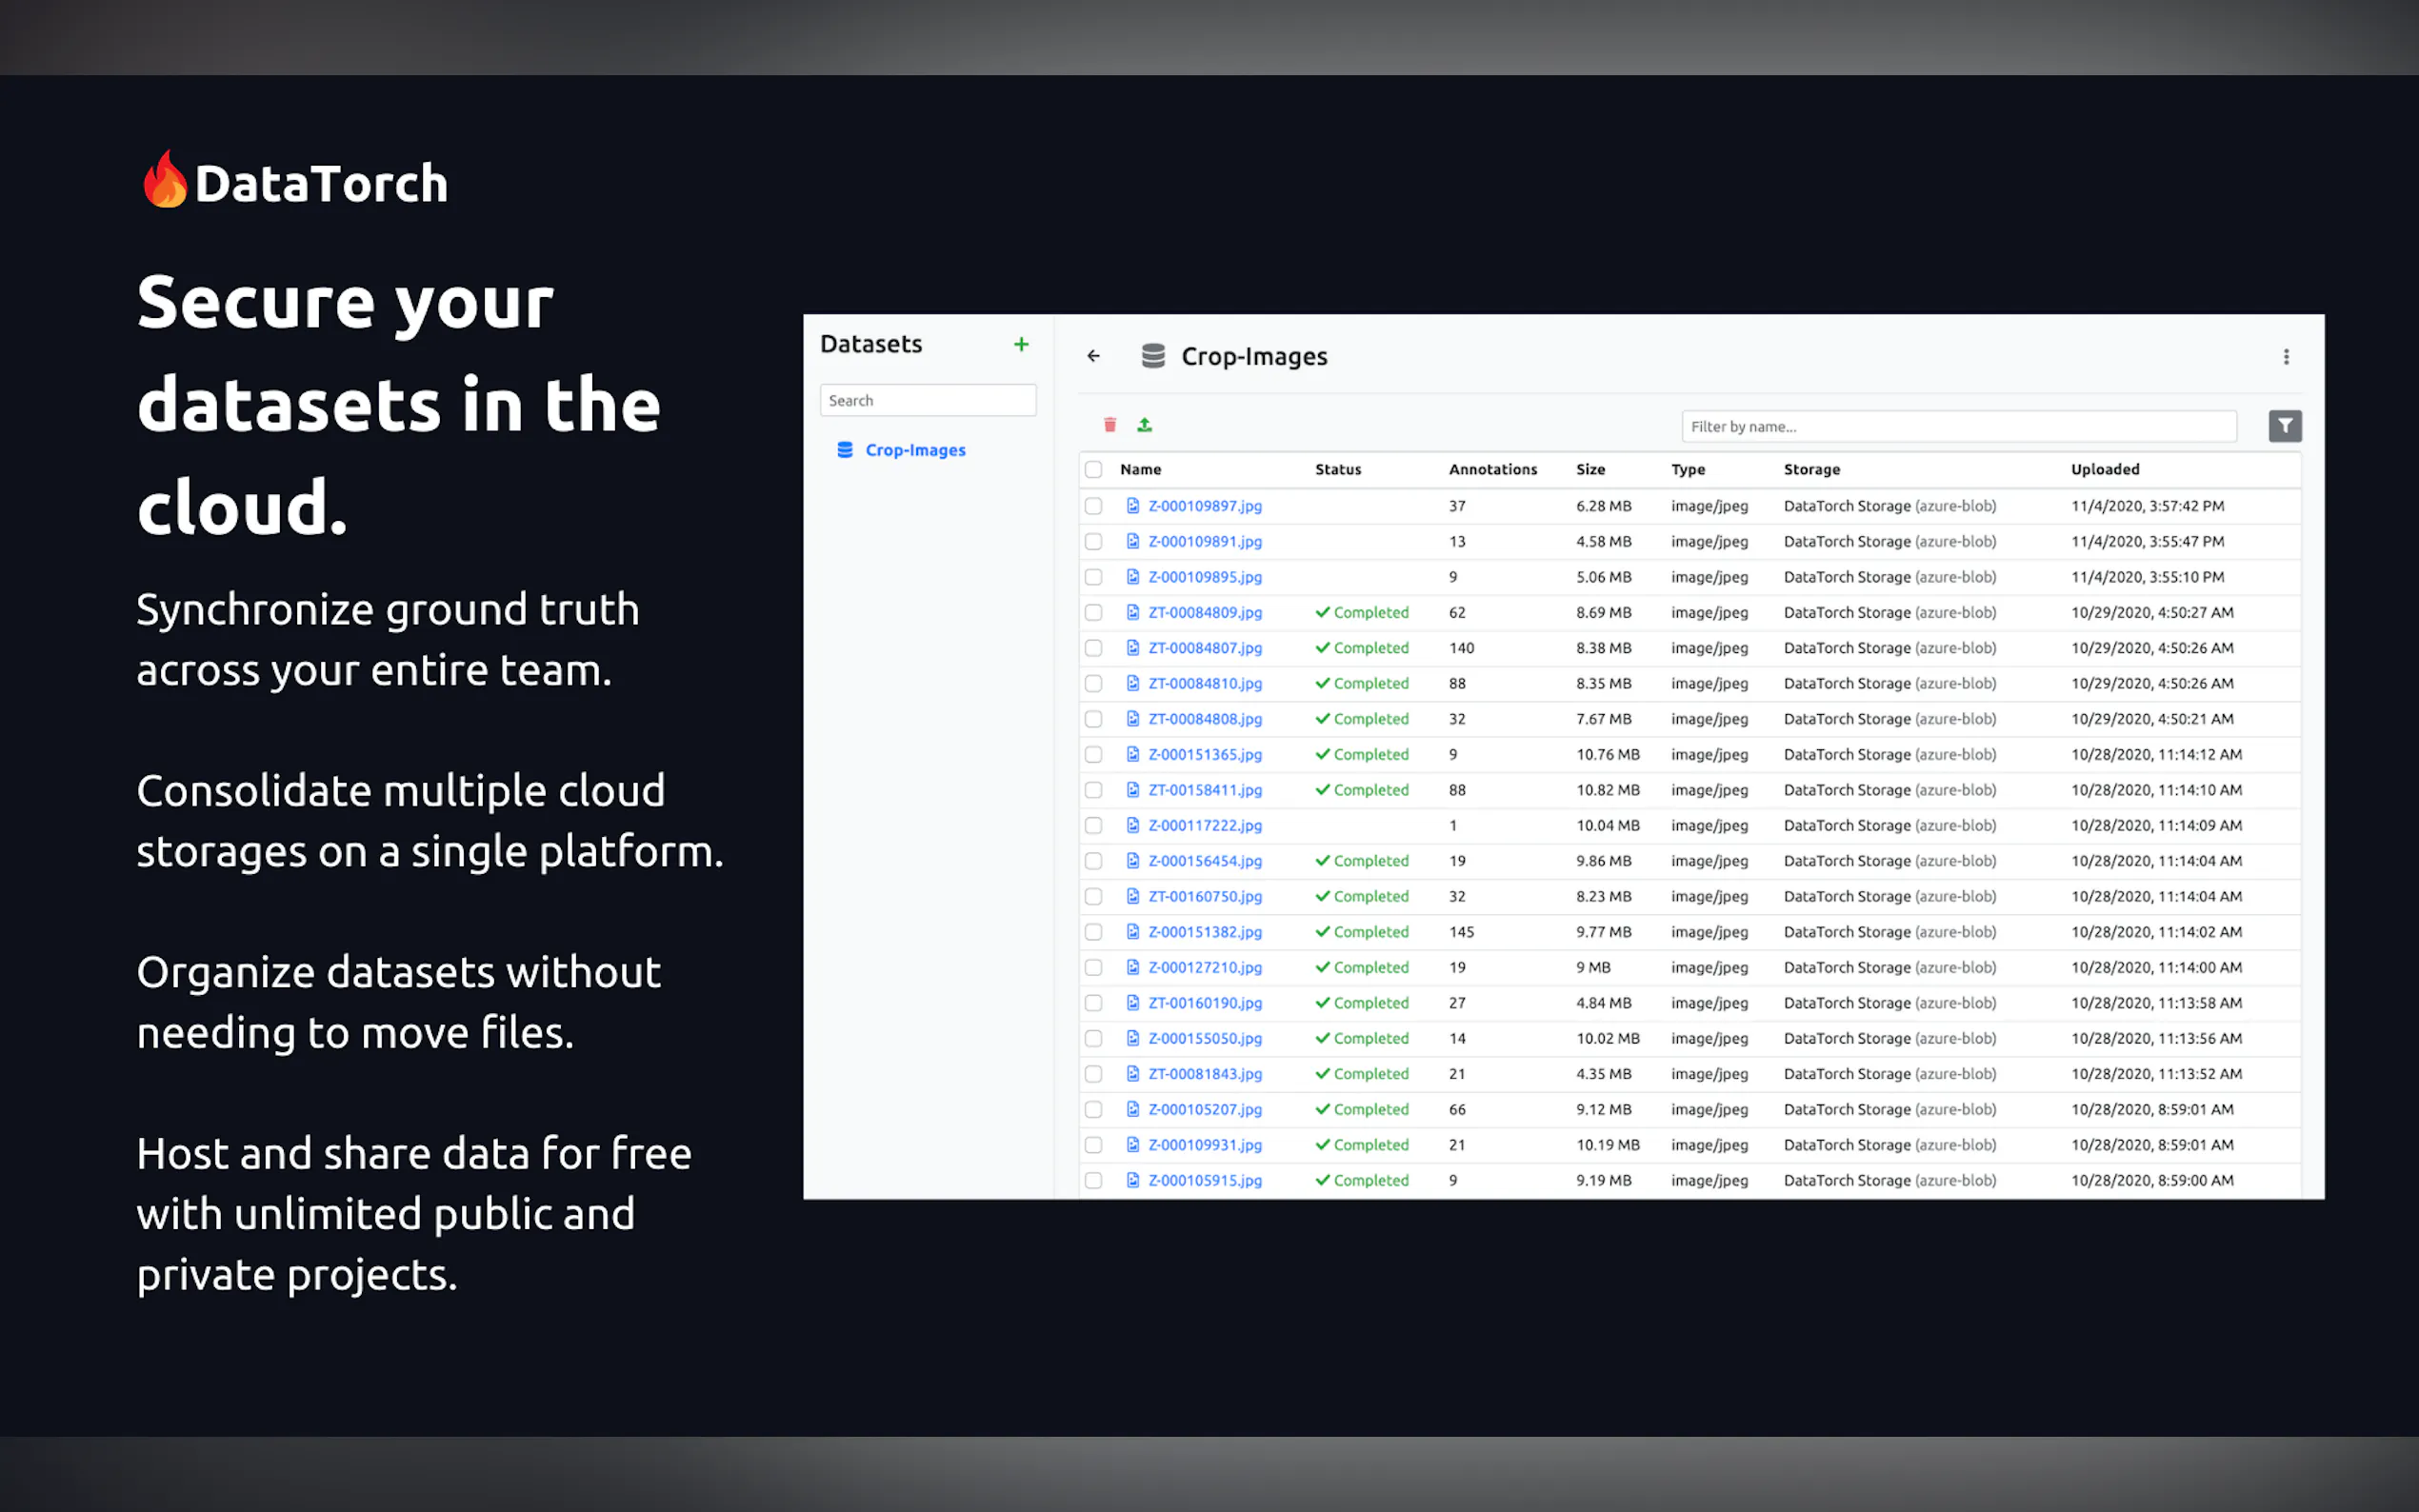Sort by the Storage column header
The height and width of the screenshot is (1512, 2419).
coord(1812,469)
